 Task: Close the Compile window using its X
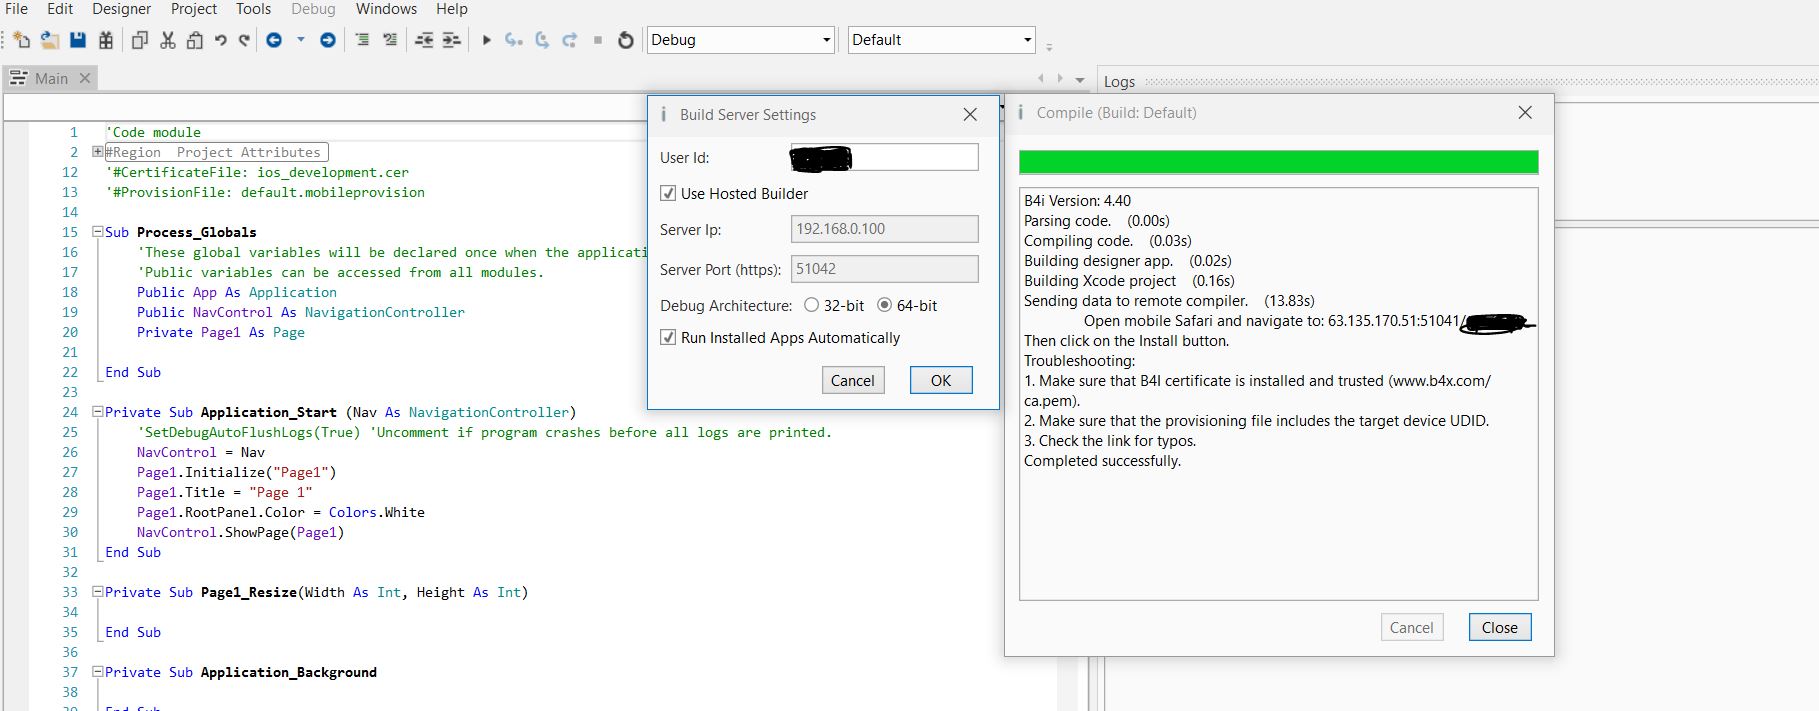point(1525,112)
